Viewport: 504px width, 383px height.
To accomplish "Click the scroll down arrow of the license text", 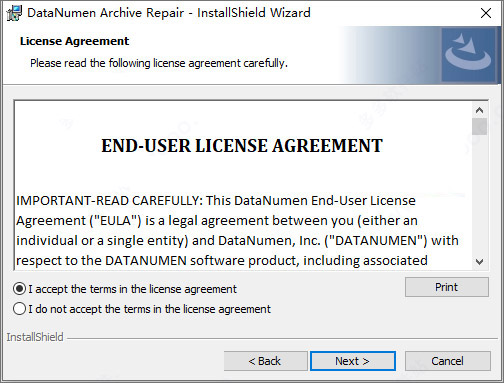I will (479, 262).
